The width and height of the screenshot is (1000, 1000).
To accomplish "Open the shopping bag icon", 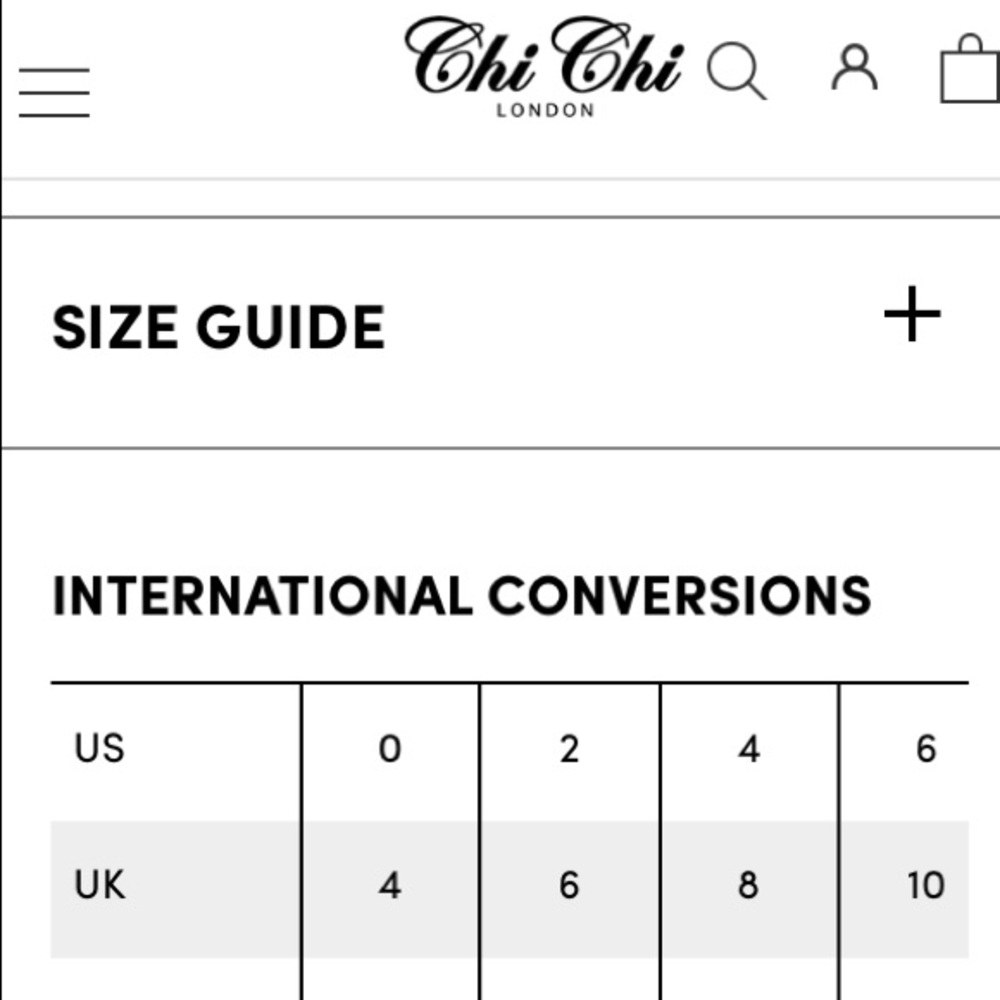I will tap(970, 68).
